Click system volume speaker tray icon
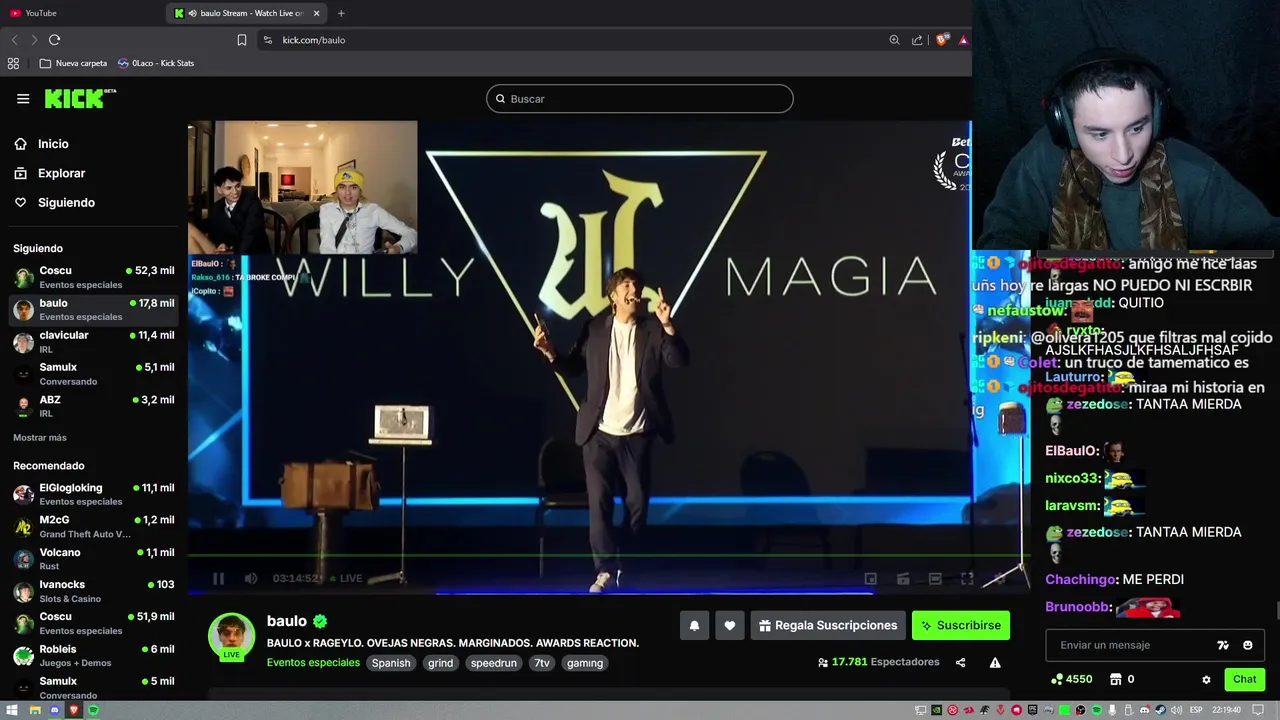 pos(1176,710)
